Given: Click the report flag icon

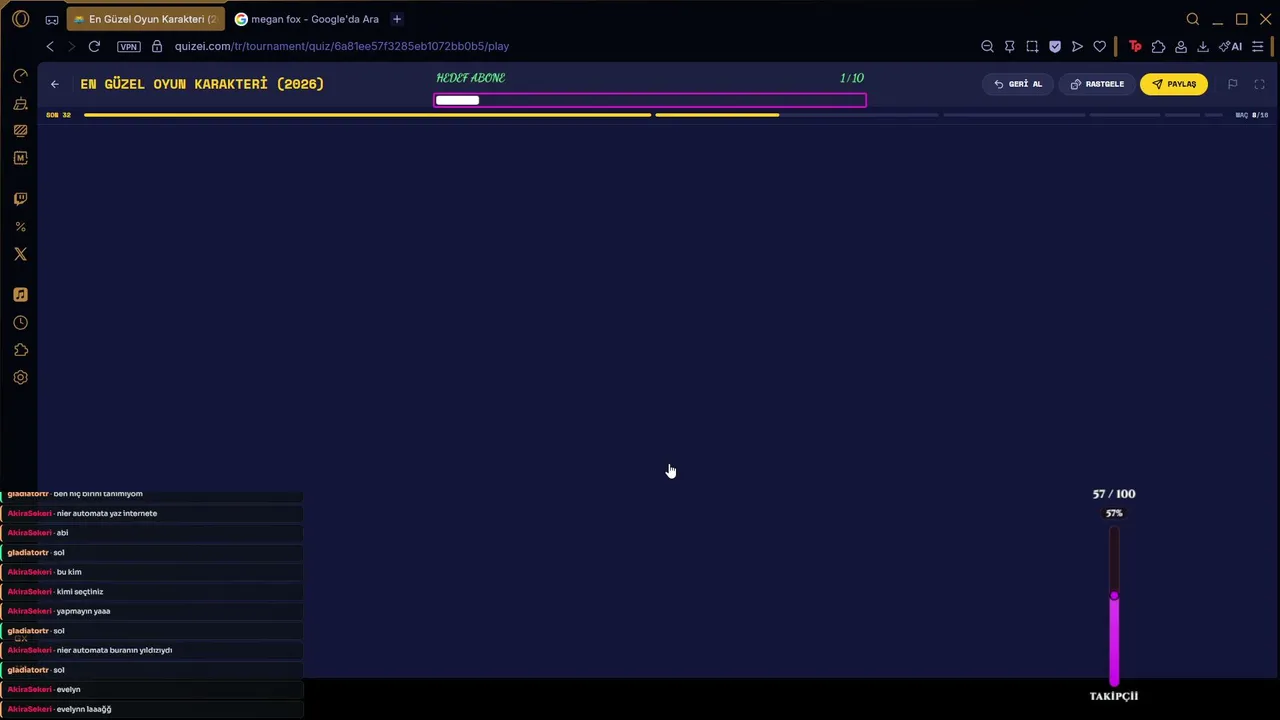Looking at the screenshot, I should (1232, 84).
